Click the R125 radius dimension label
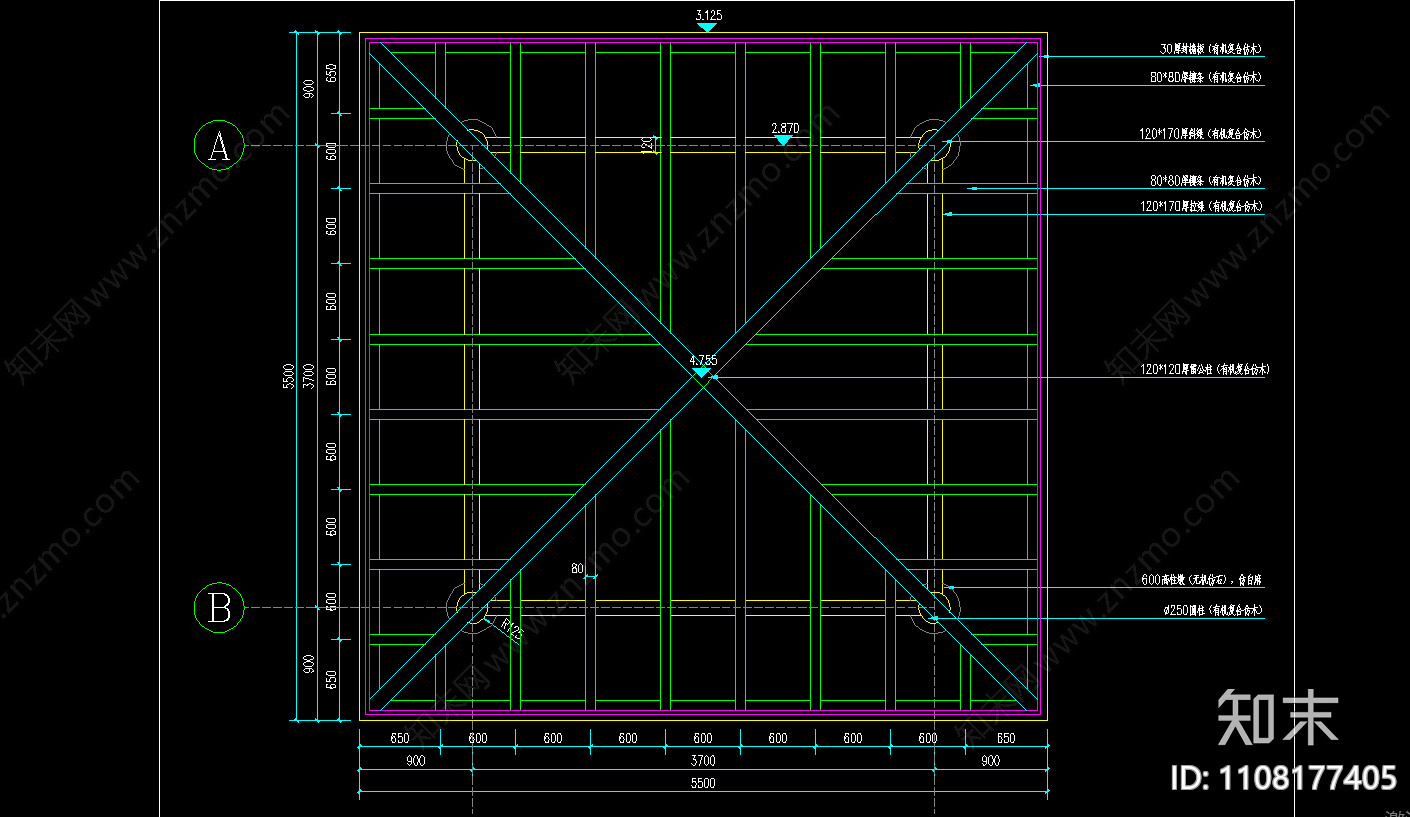The image size is (1410, 817). click(511, 631)
